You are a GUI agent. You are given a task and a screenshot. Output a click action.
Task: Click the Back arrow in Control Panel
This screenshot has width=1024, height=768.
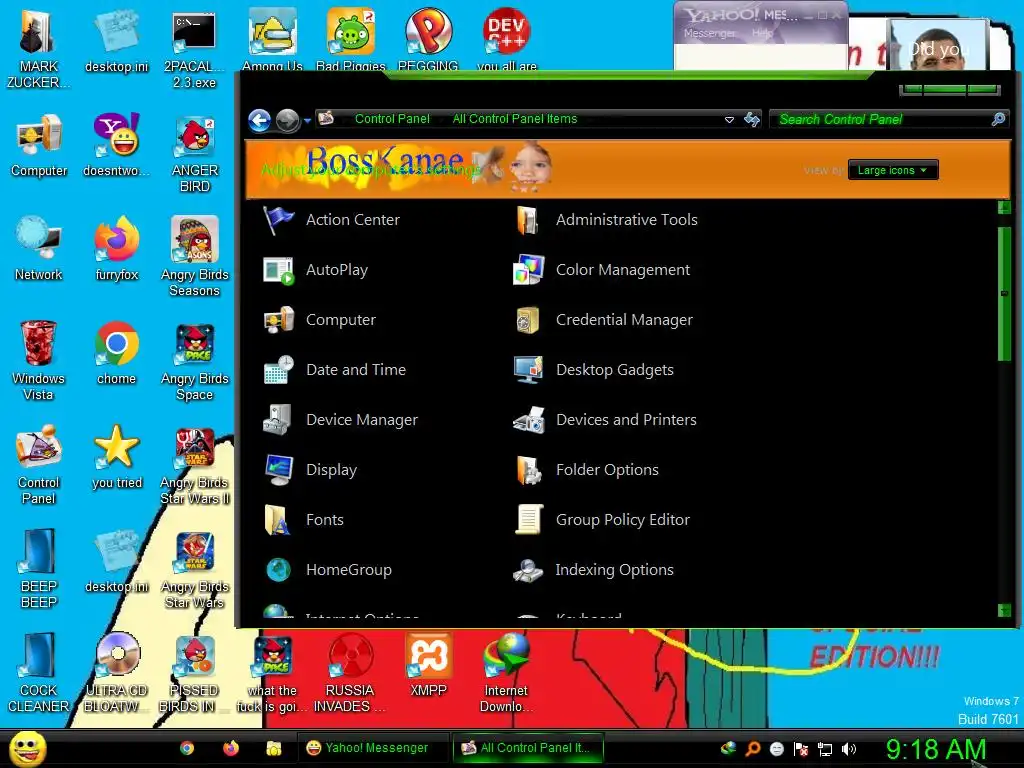[x=260, y=120]
